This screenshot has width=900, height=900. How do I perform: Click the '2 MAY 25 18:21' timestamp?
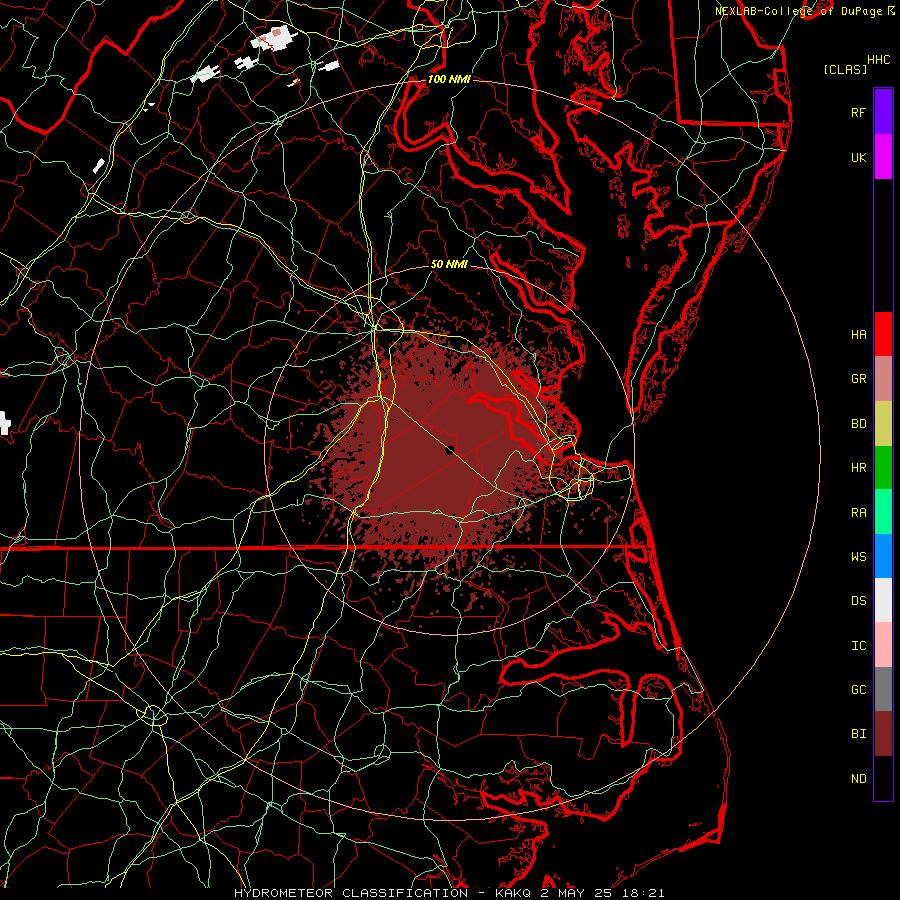(x=603, y=893)
